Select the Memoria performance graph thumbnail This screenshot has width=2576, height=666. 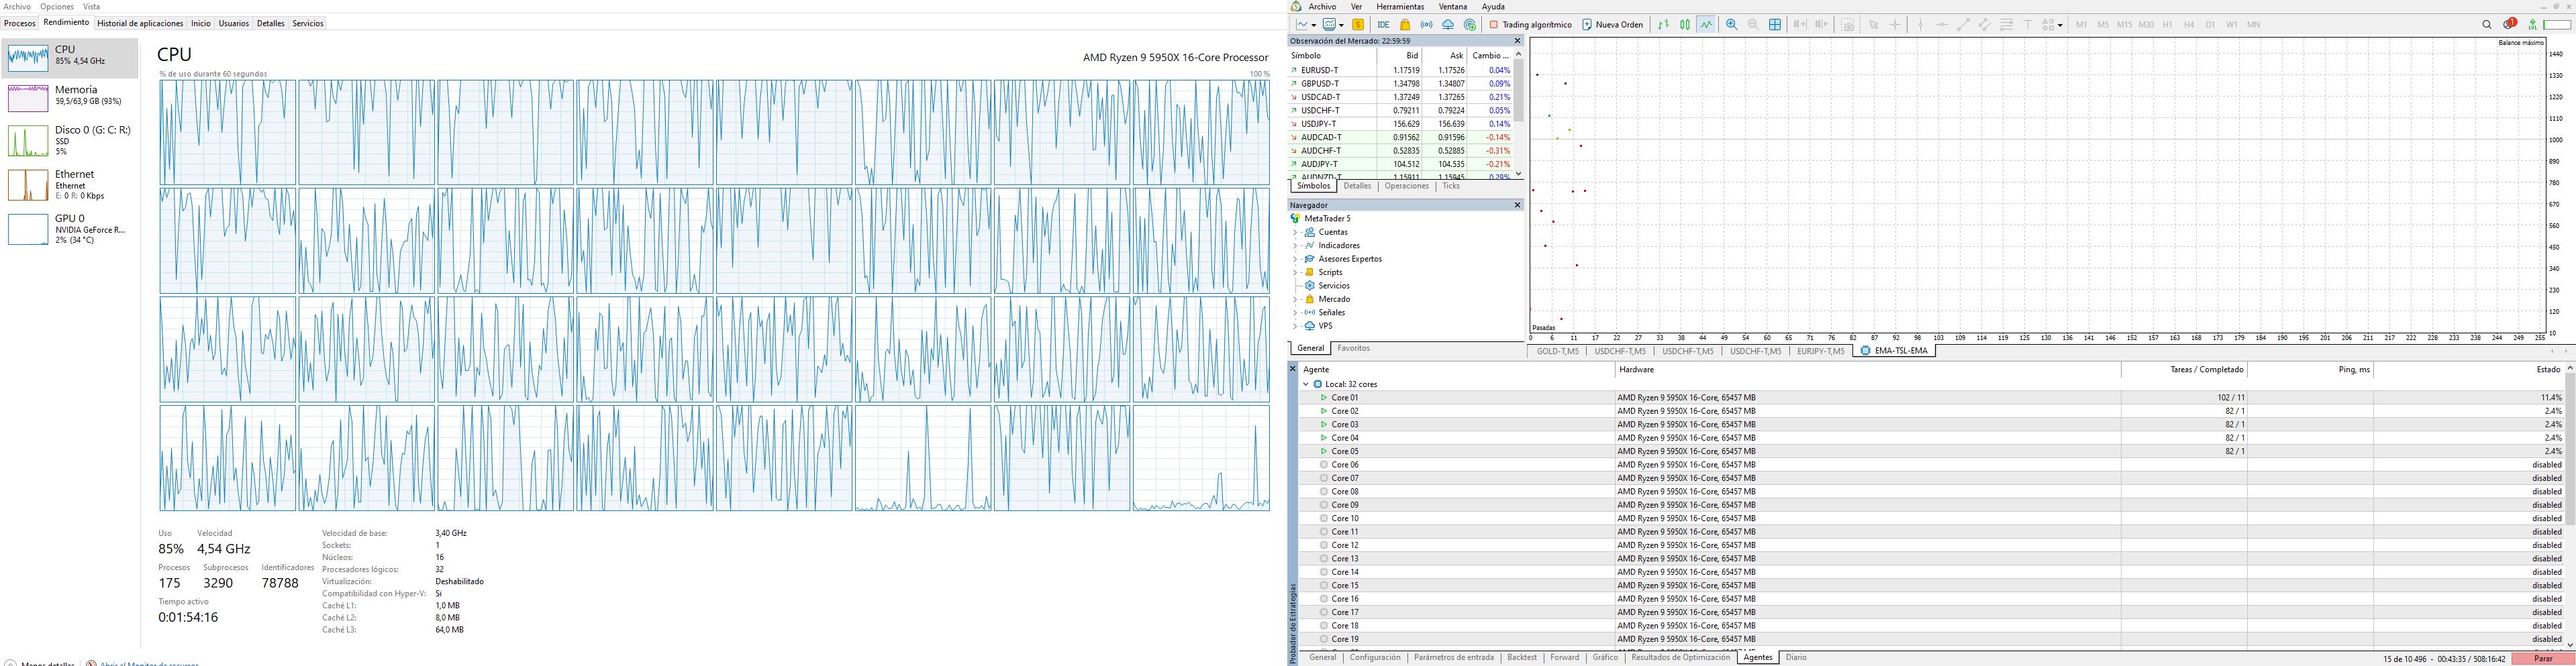click(28, 98)
